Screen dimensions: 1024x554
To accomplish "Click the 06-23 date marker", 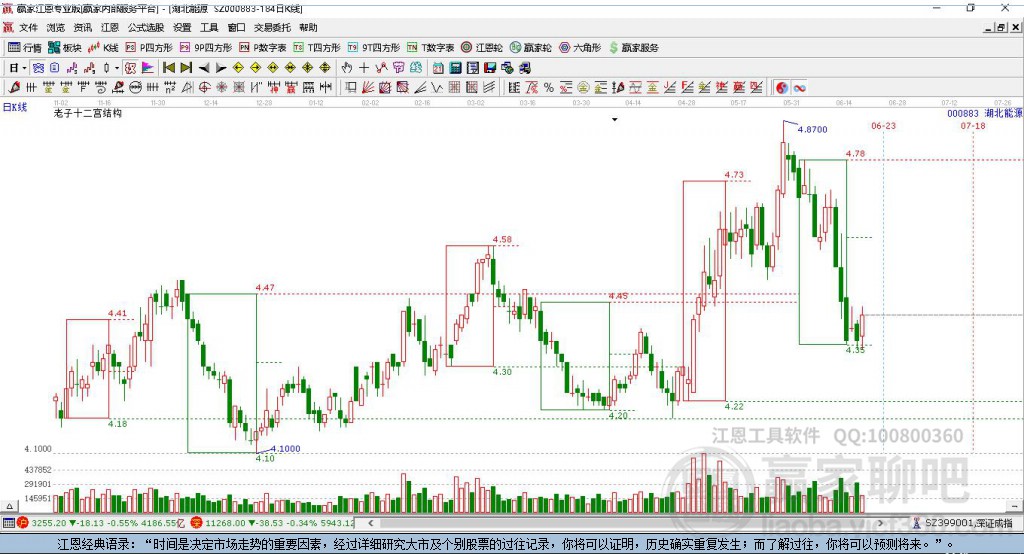I will click(x=884, y=125).
